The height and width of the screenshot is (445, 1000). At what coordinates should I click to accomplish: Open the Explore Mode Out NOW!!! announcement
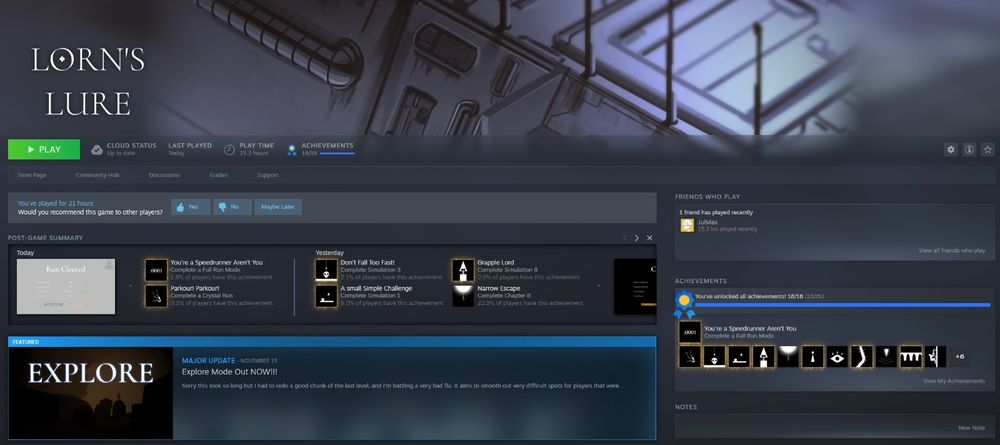(x=230, y=372)
